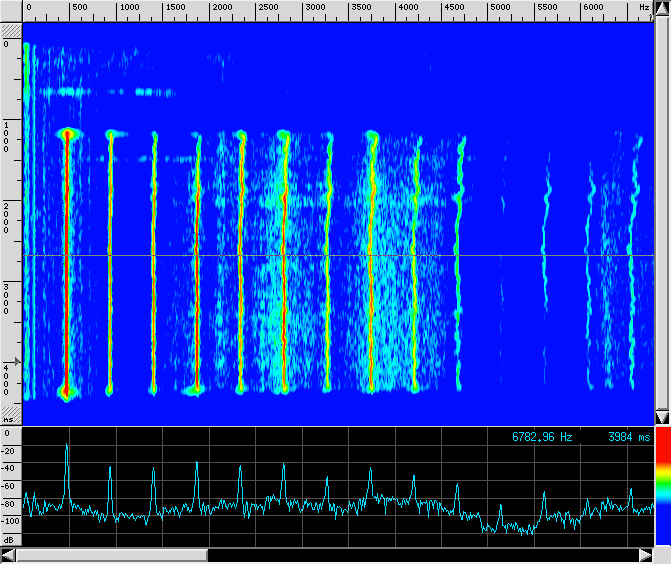Screen dimensions: 671x564
Task: Click the 3000 mark on the frequency ruler
Action: tap(314, 8)
